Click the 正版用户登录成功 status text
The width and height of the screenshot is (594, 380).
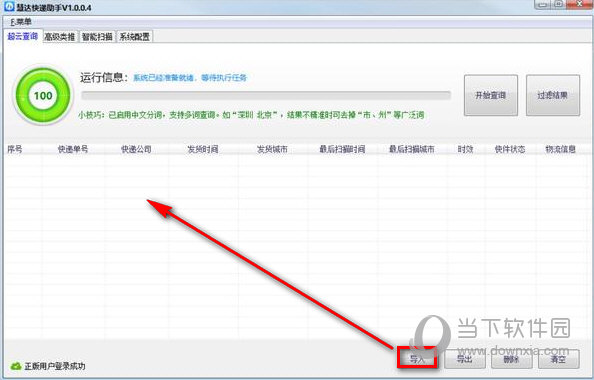[x=55, y=366]
